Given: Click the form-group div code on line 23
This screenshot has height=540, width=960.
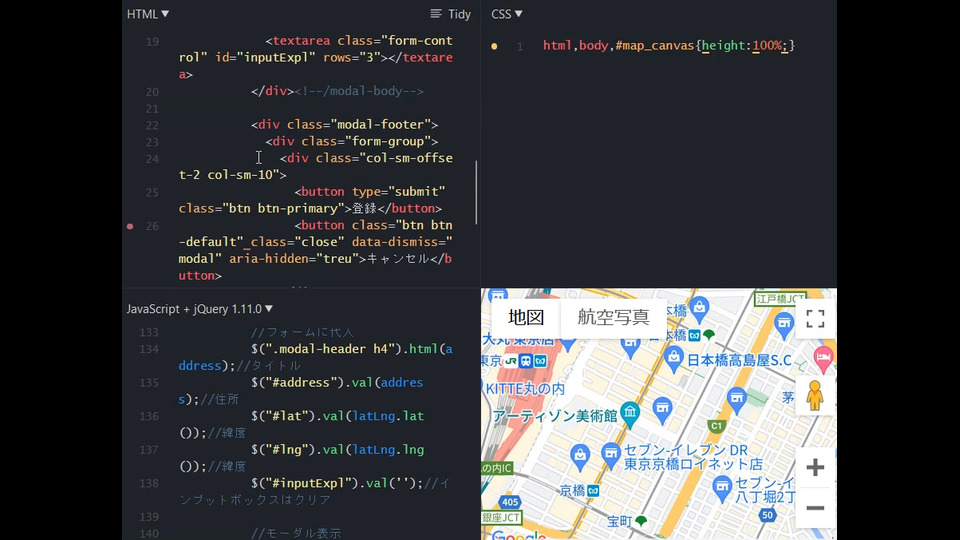Looking at the screenshot, I should coord(351,141).
